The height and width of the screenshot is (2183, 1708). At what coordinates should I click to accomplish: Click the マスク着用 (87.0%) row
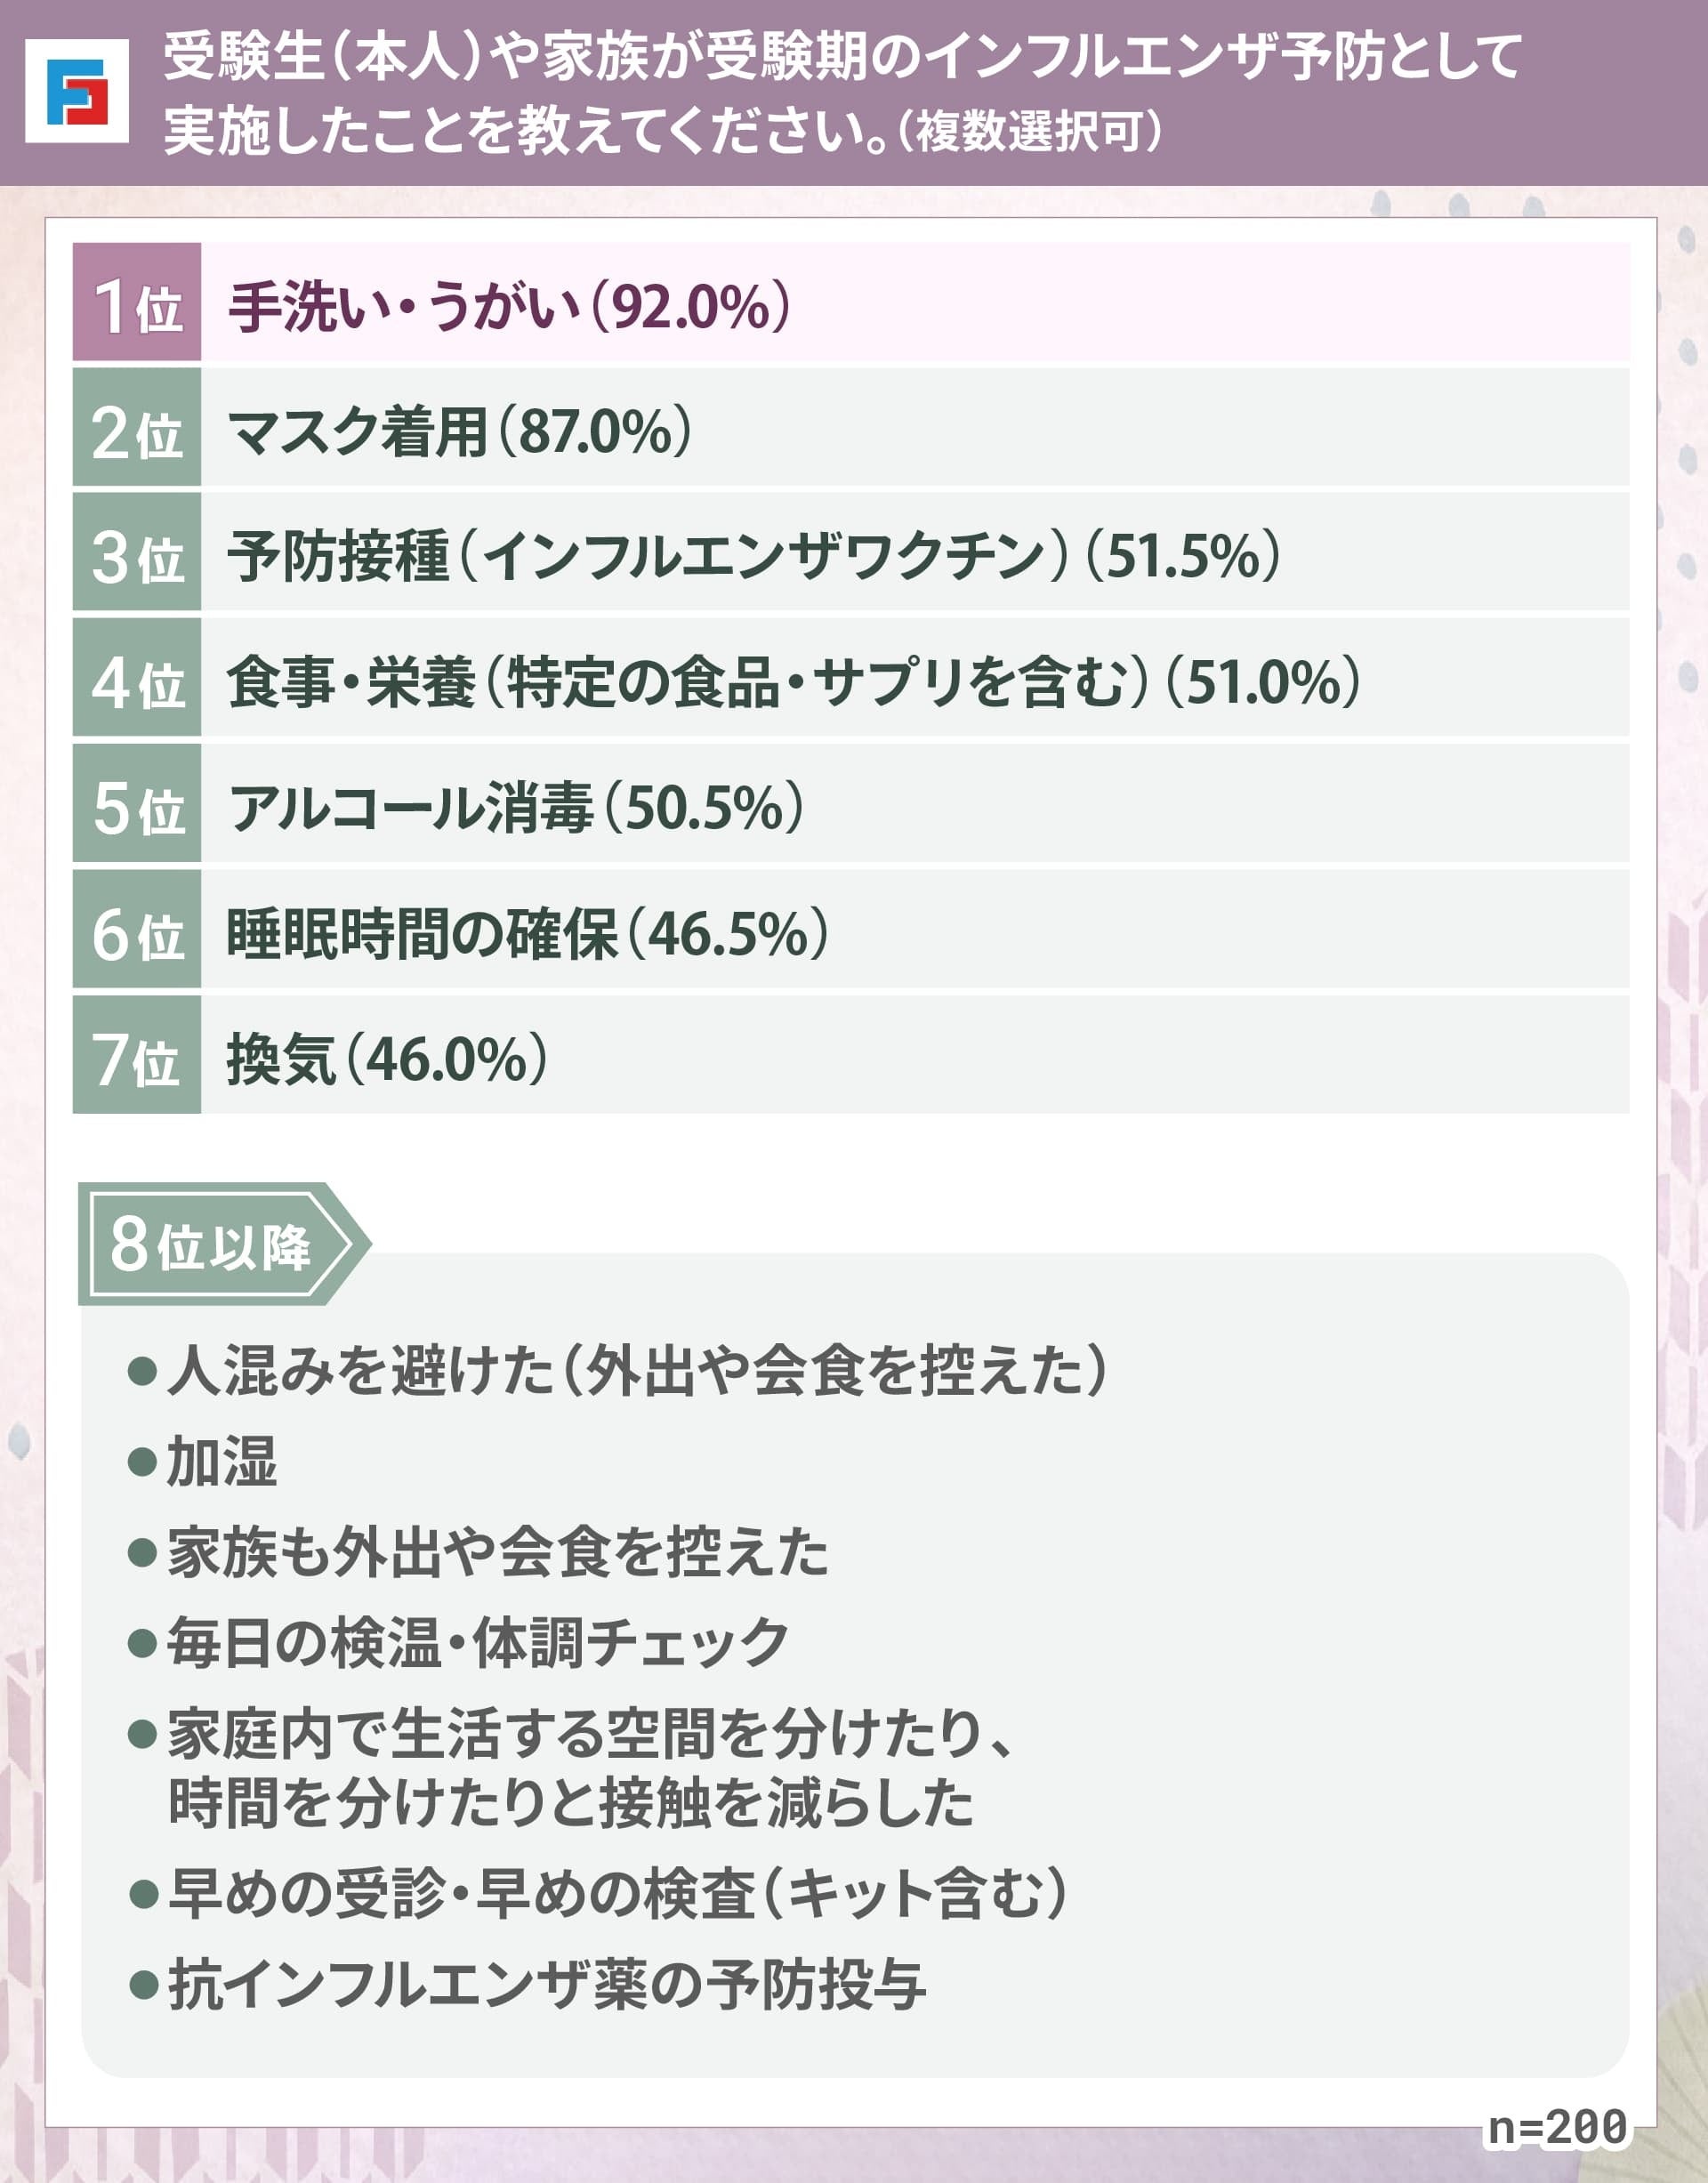point(851,427)
